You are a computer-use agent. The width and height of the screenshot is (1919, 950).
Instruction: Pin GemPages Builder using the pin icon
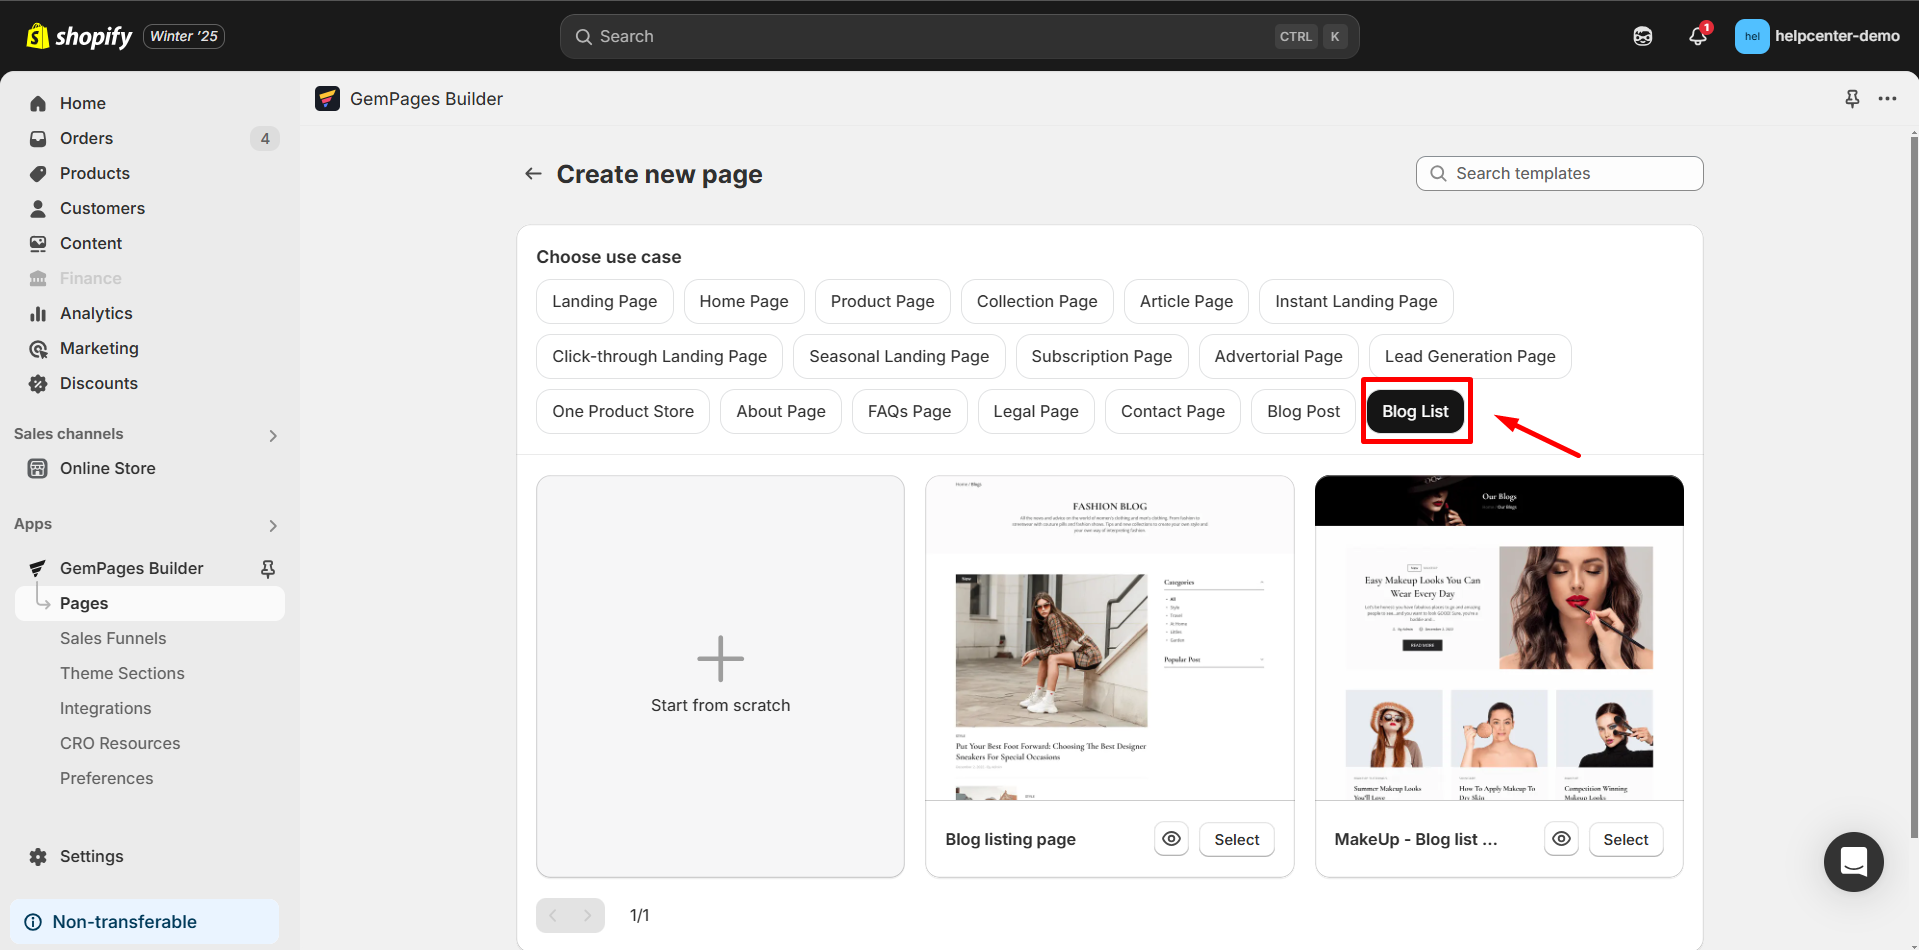(268, 568)
